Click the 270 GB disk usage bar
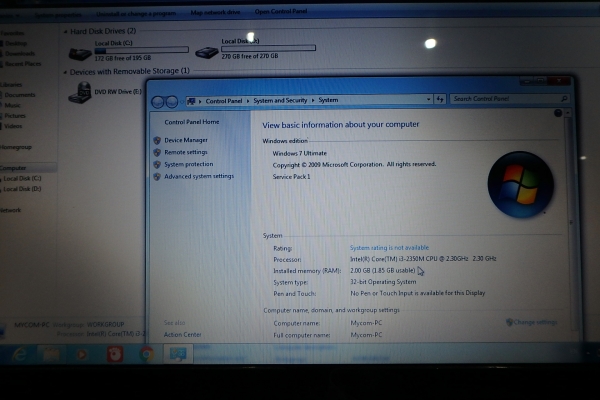This screenshot has height=400, width=600. pyautogui.click(x=268, y=48)
